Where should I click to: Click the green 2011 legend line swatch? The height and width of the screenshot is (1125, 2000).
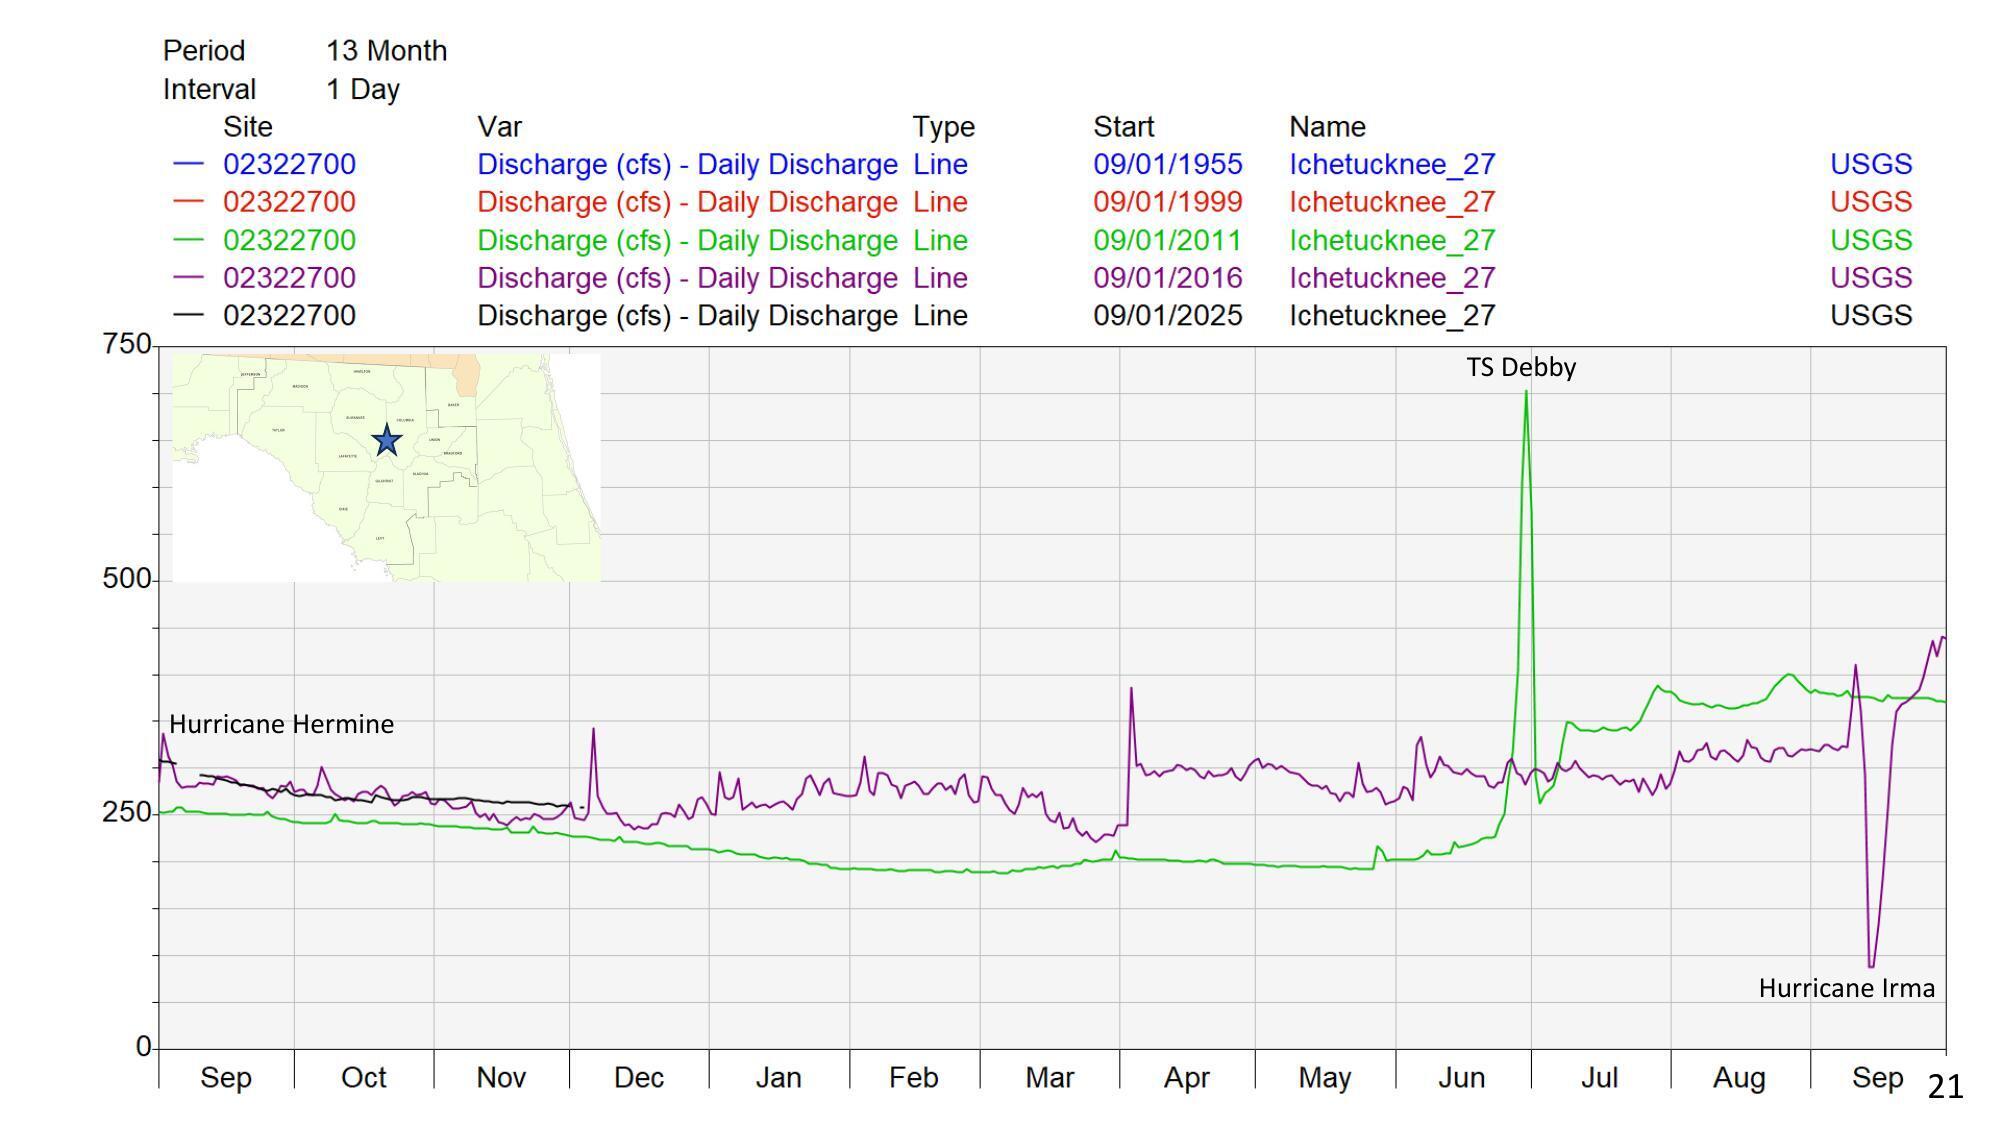pos(188,240)
